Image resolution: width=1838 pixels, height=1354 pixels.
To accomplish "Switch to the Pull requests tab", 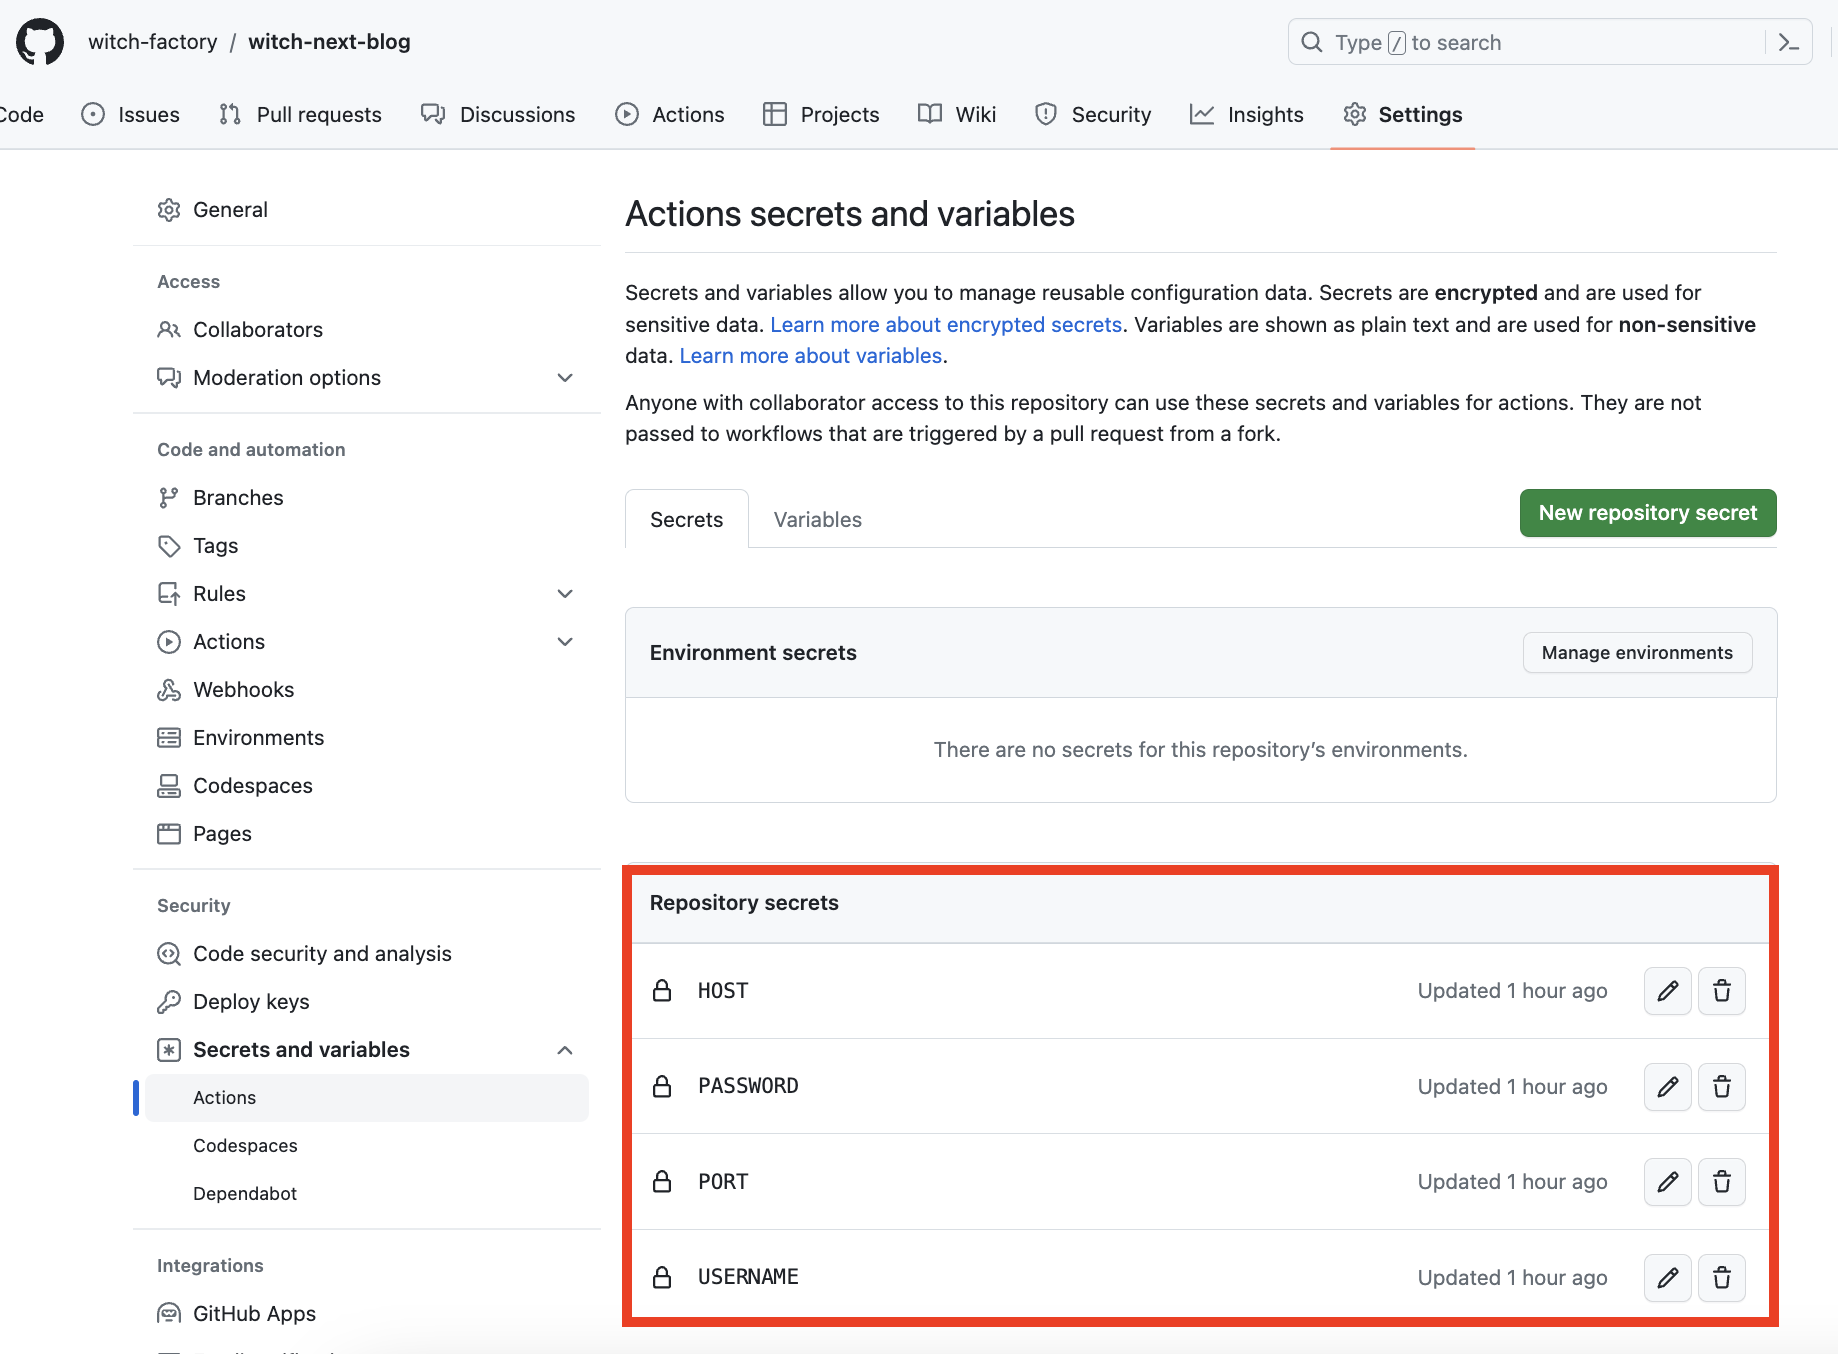I will coord(300,114).
